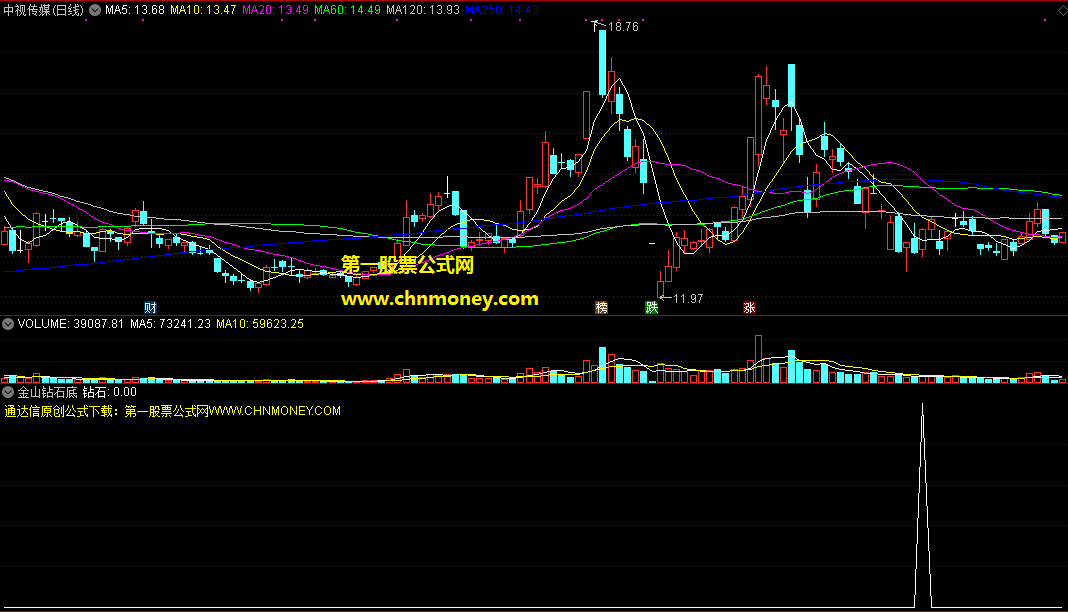
Task: Open the main chart indicator dropdown arrow
Action: click(95, 10)
